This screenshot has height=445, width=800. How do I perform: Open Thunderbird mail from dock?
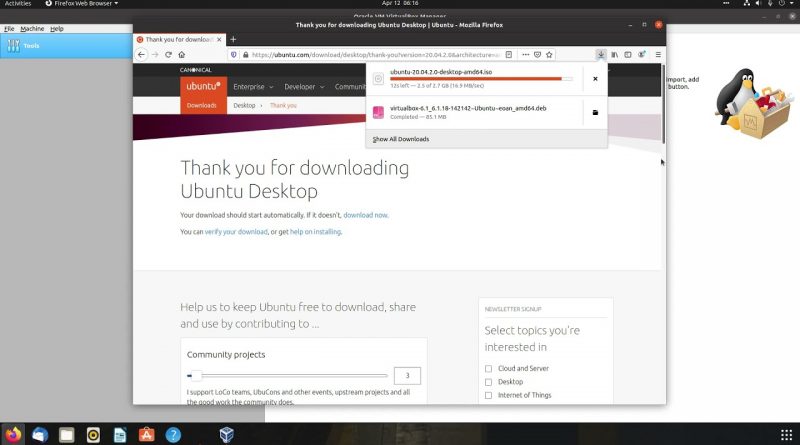[x=40, y=435]
